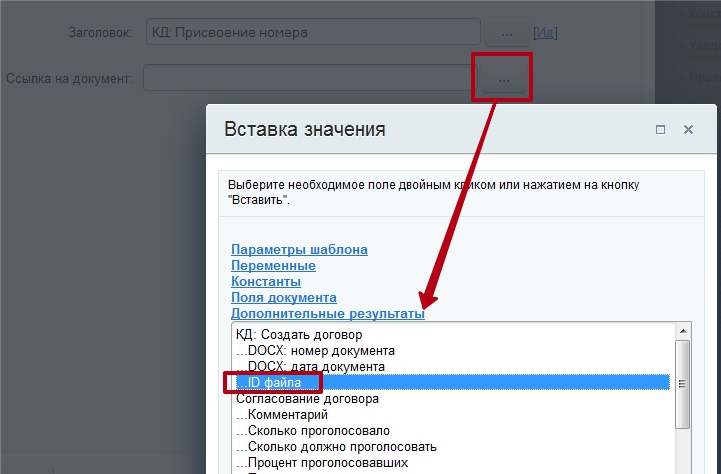721x474 pixels.
Task: Select DOCX: дата документа in the list
Action: coord(310,366)
